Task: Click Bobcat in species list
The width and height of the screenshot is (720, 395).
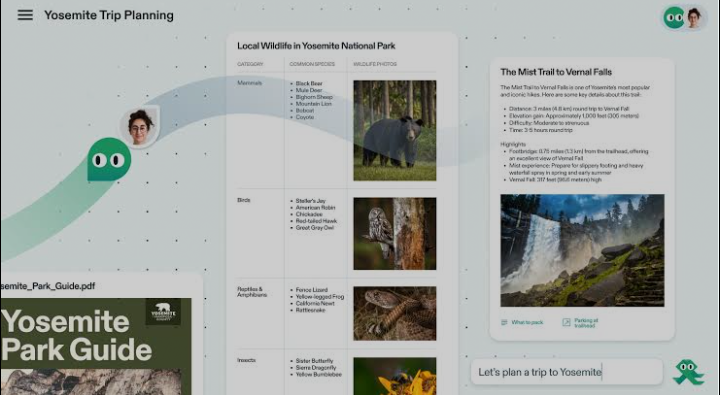Action: pos(305,110)
